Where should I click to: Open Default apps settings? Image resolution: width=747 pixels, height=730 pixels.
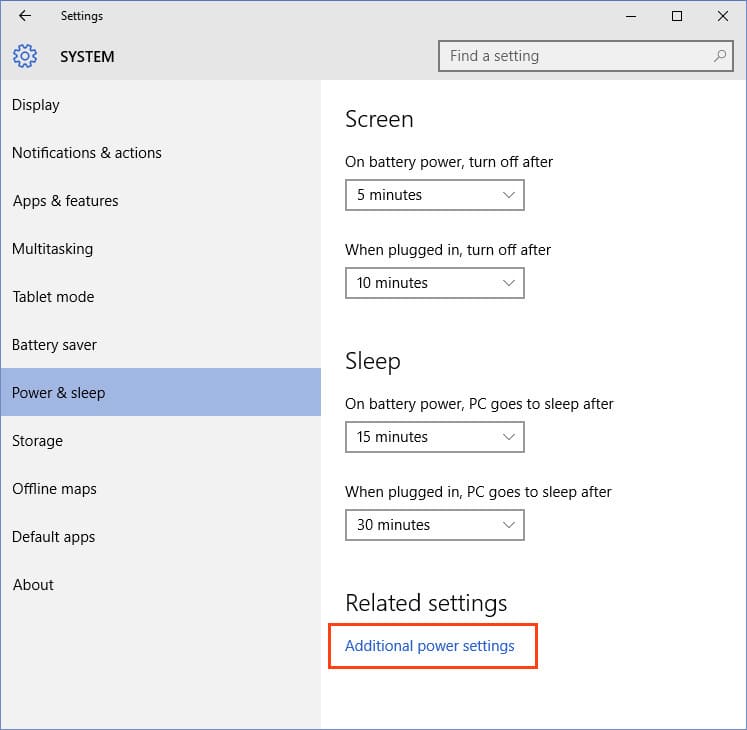click(x=53, y=537)
